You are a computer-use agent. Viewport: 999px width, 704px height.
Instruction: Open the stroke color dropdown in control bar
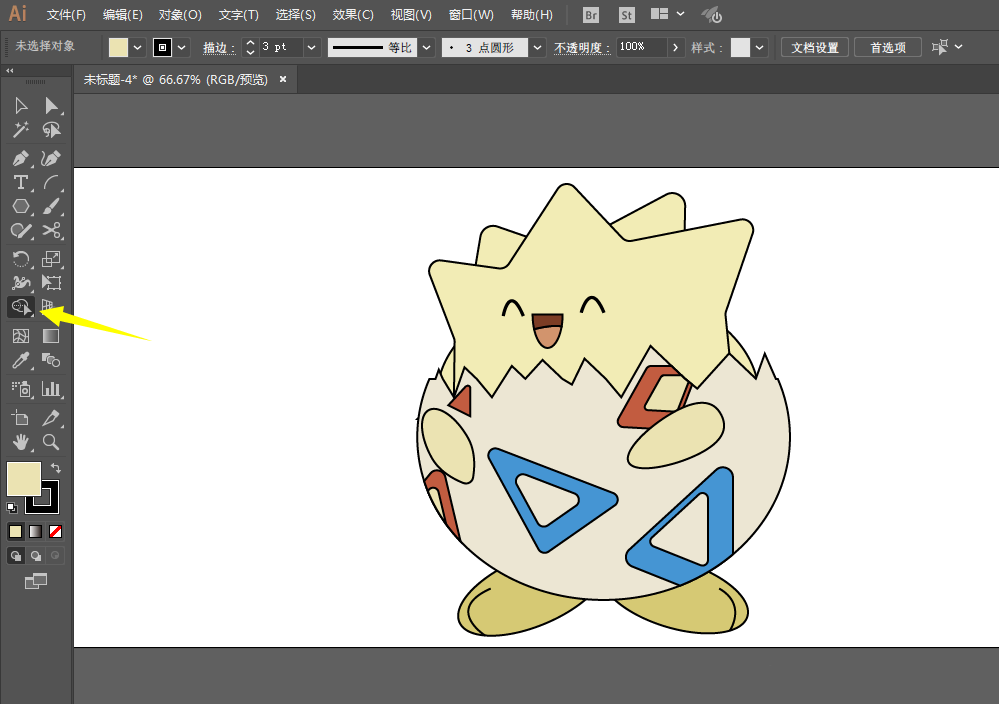(182, 48)
